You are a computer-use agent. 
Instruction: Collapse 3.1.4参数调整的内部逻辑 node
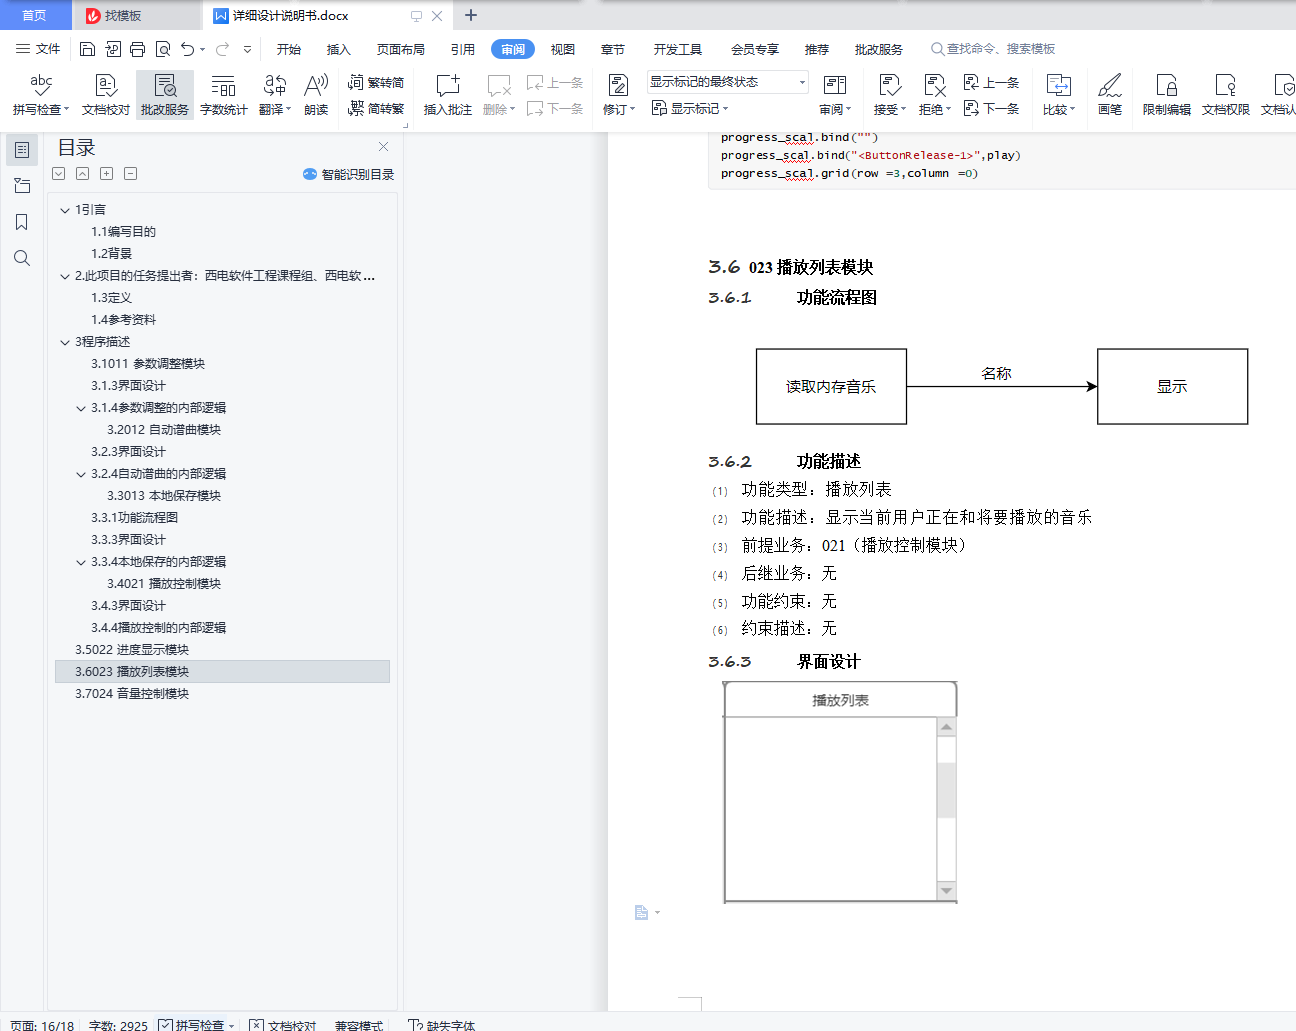pos(81,408)
